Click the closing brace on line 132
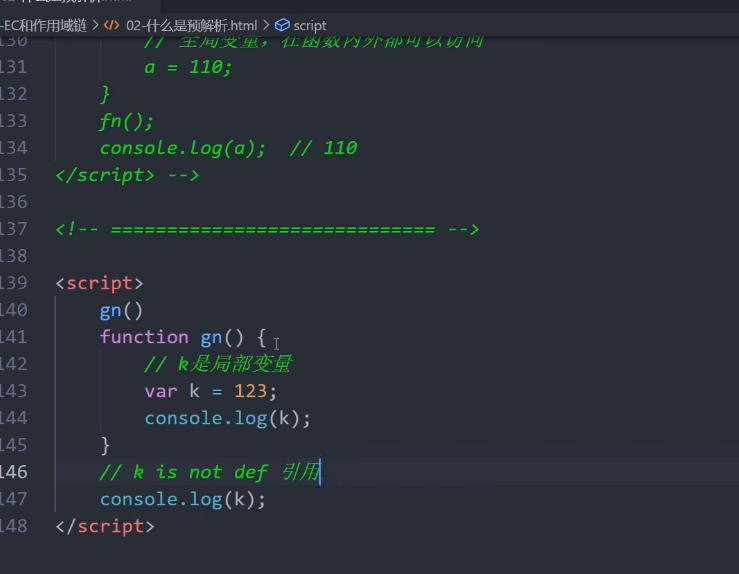Viewport: 739px width, 574px height. pyautogui.click(x=105, y=94)
